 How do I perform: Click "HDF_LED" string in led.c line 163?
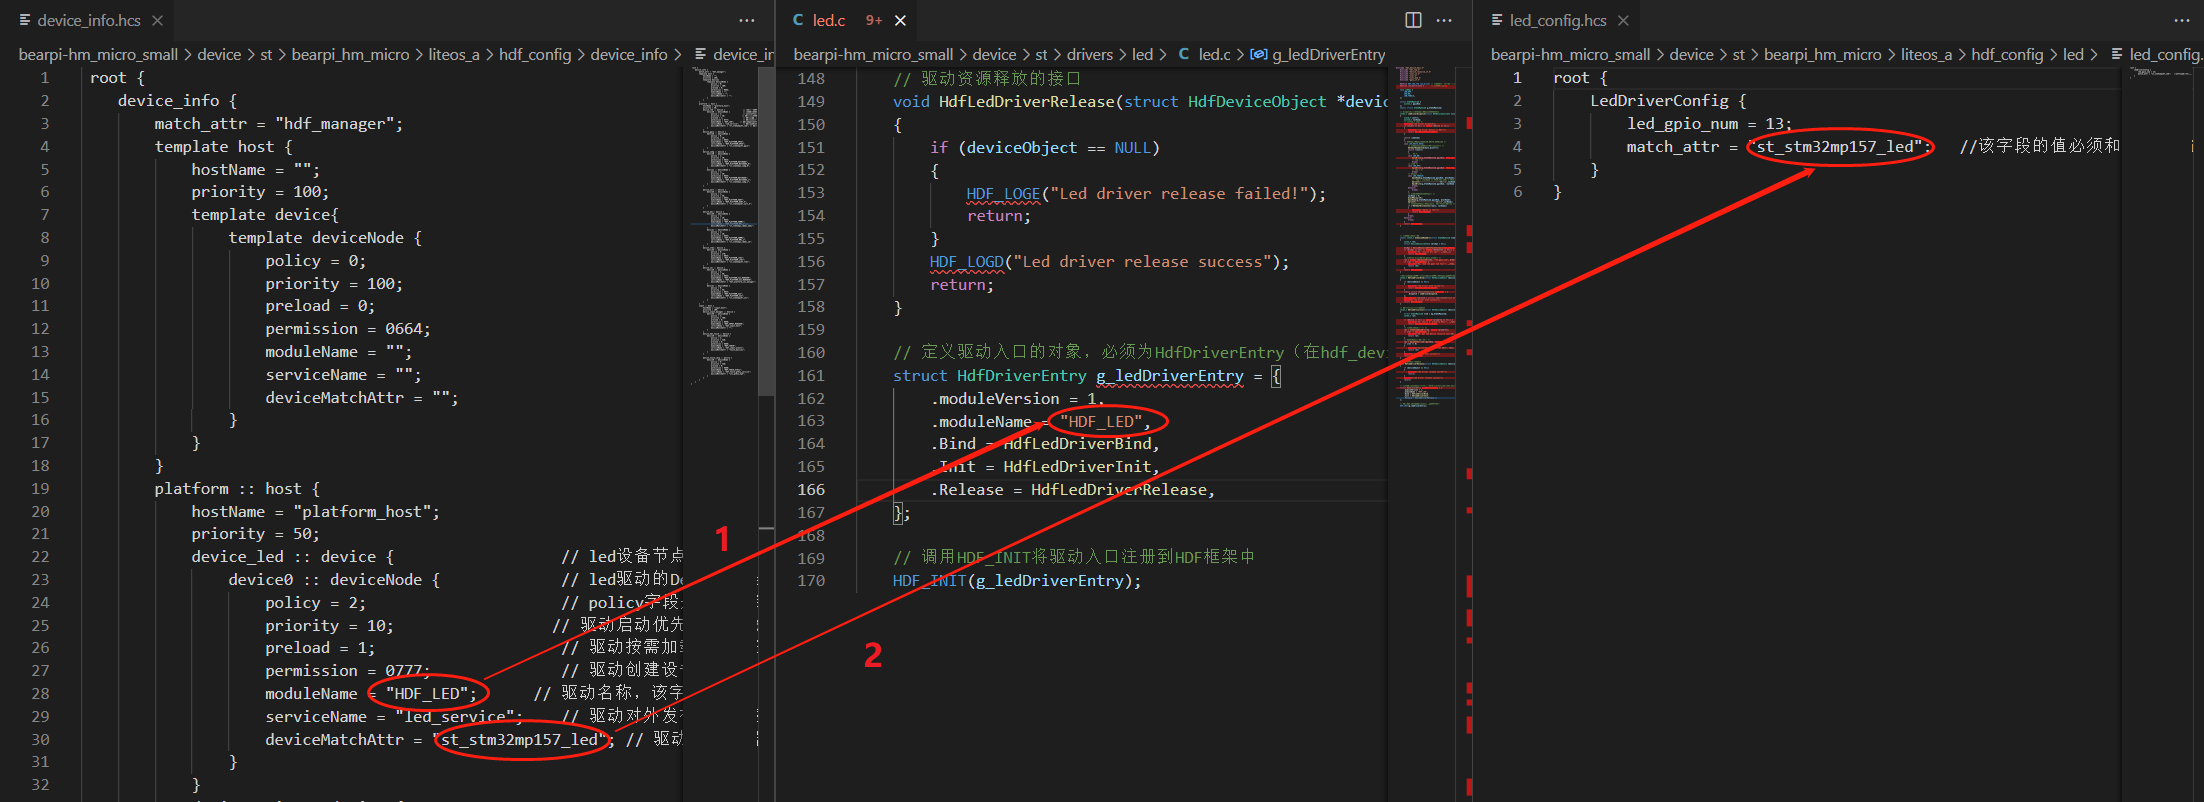1100,421
